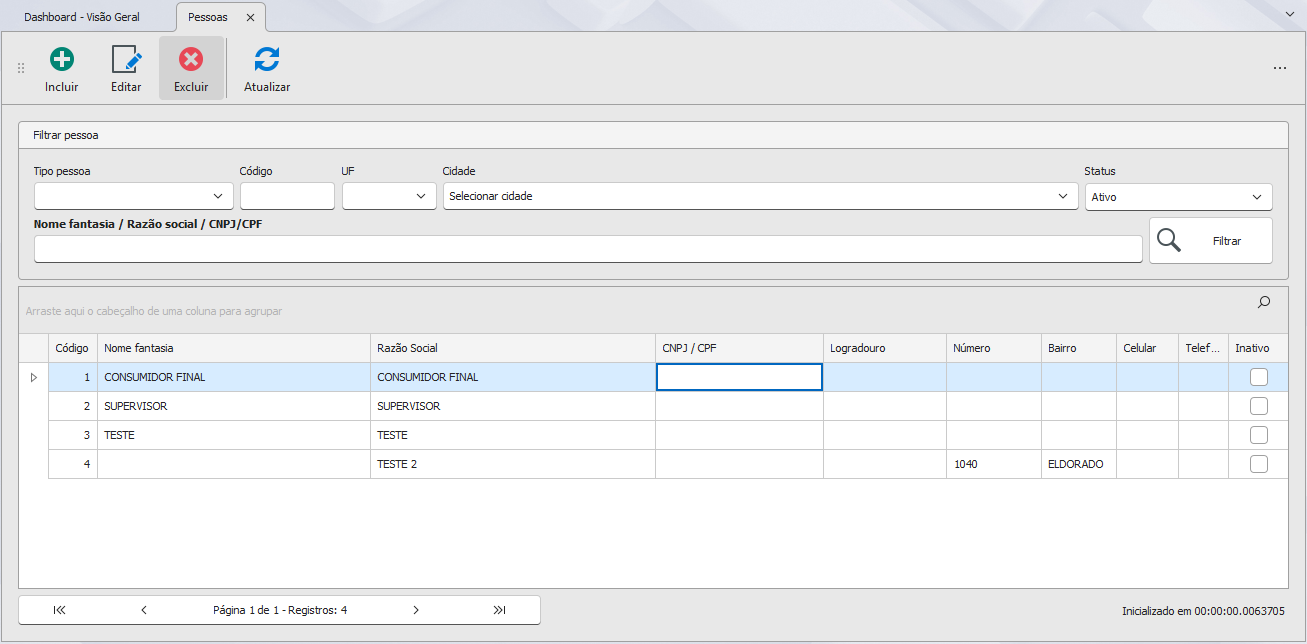Click the Incluir green plus icon

tap(61, 60)
